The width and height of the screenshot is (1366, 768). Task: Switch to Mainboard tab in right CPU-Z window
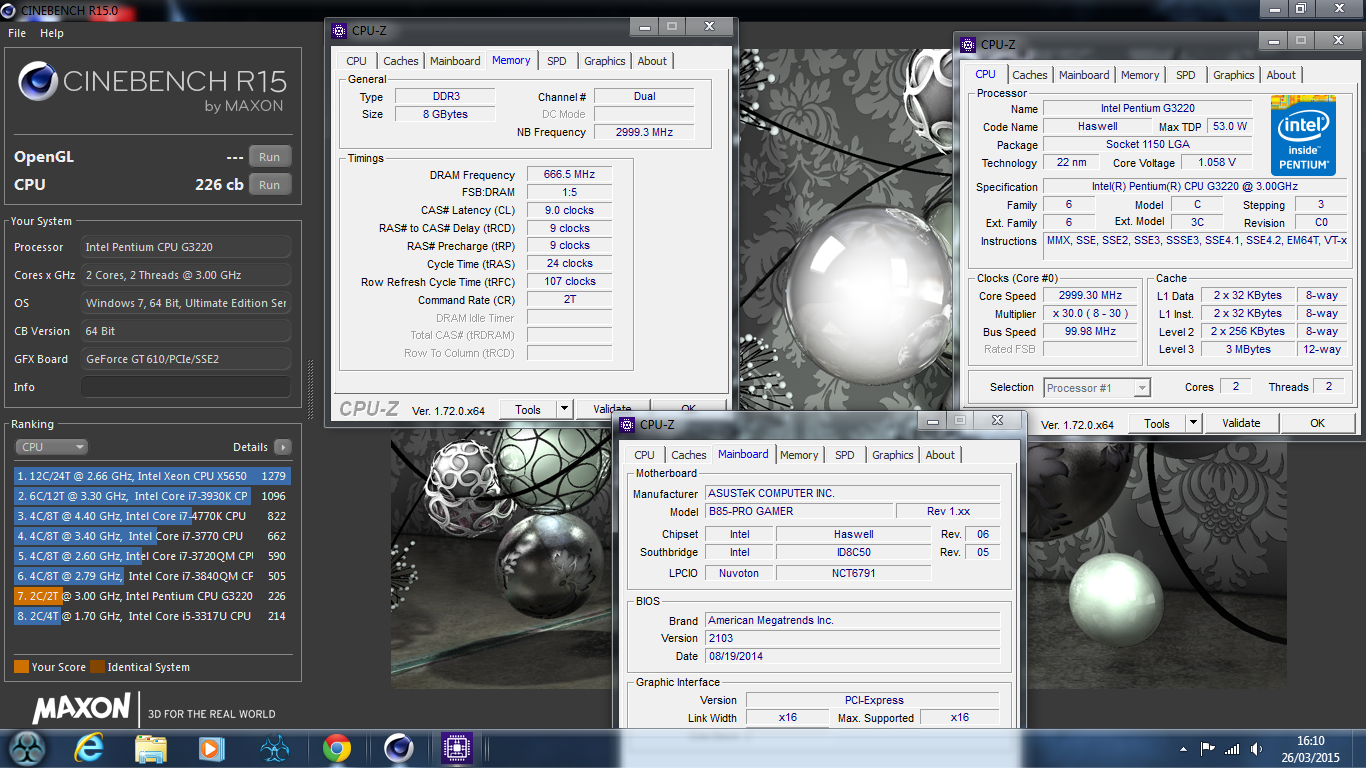pyautogui.click(x=1084, y=75)
